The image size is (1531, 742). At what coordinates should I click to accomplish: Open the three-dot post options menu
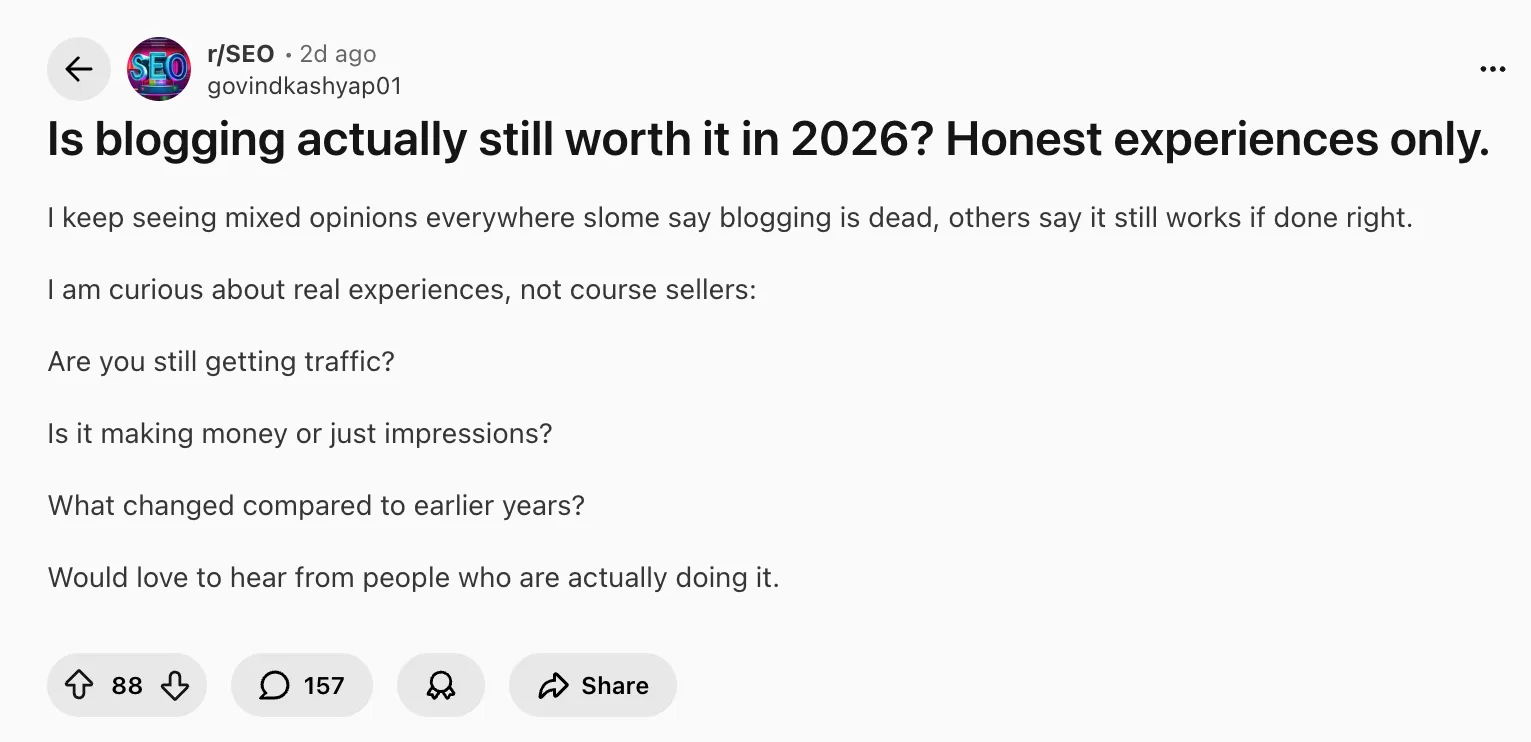coord(1492,69)
